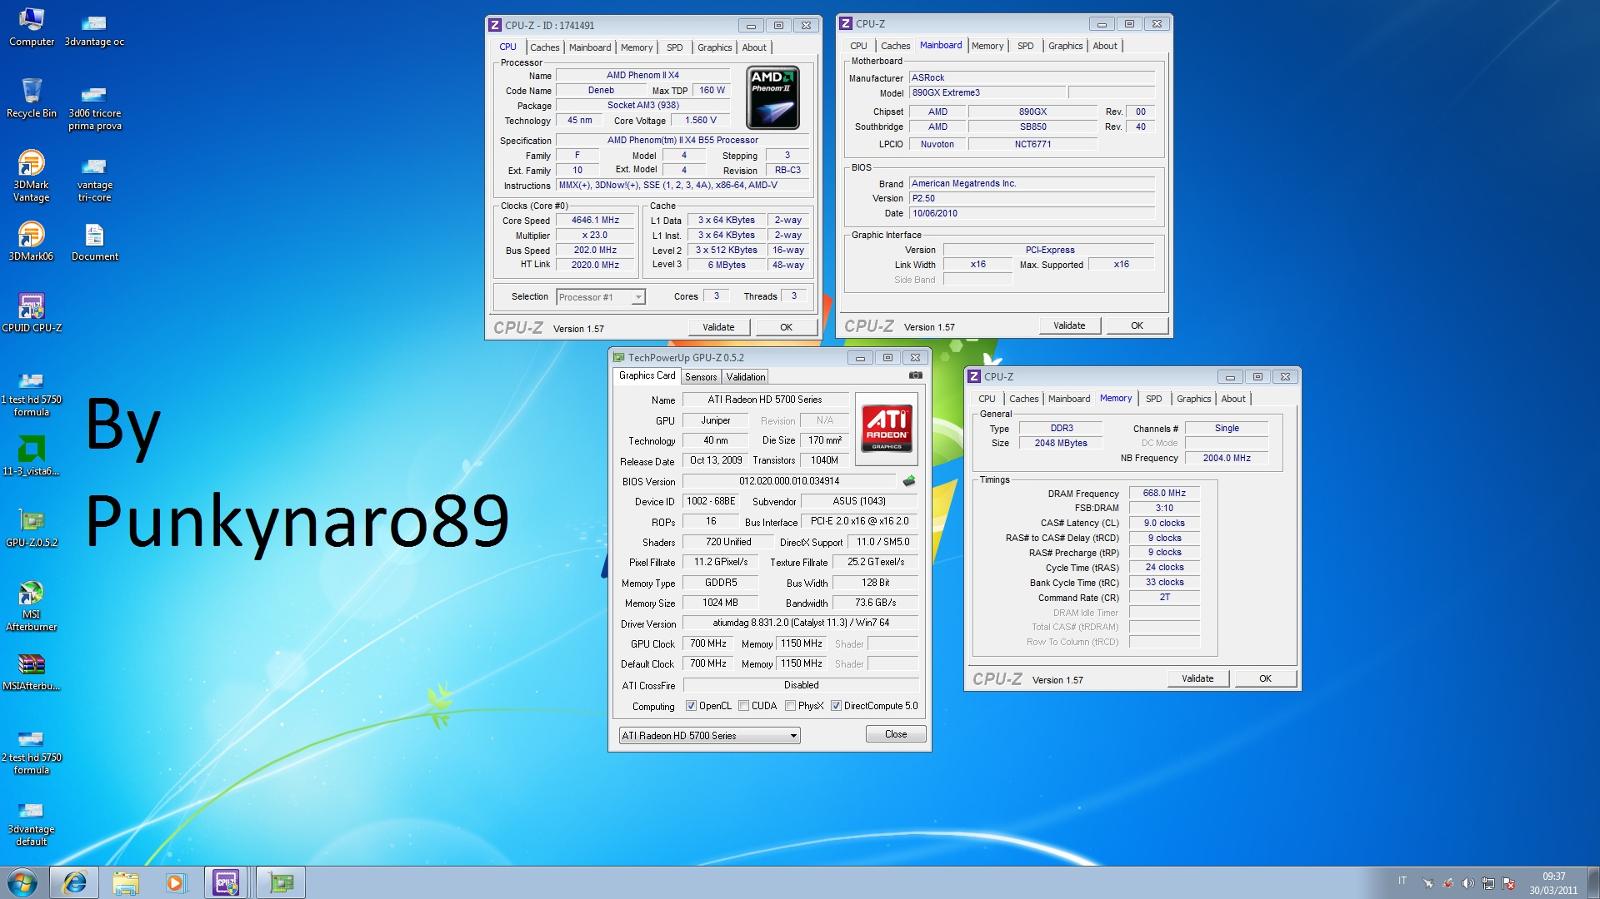Screen dimensions: 1600x899
Task: Toggle the PhysX checkbox in GPU-Z
Action: tap(790, 706)
